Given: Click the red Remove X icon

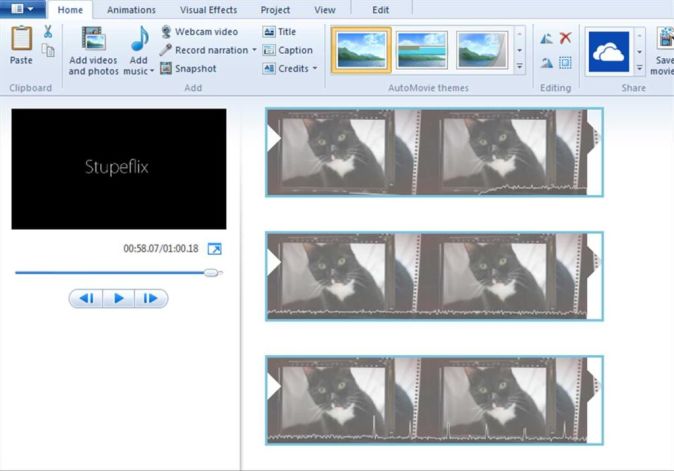Looking at the screenshot, I should tap(566, 38).
